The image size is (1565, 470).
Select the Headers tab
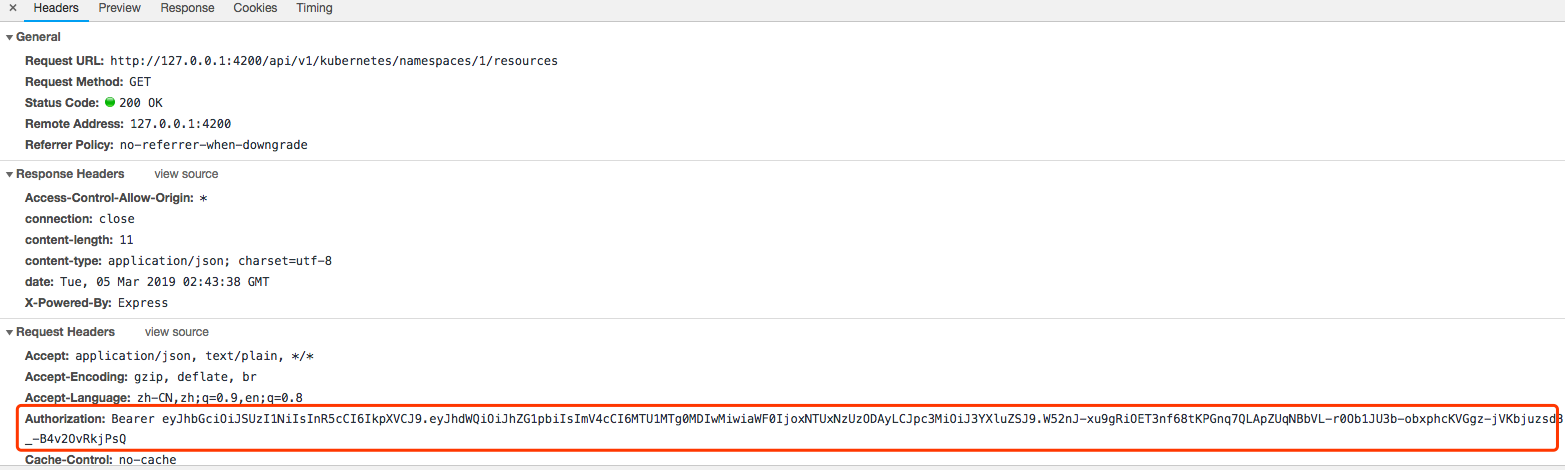click(x=56, y=8)
